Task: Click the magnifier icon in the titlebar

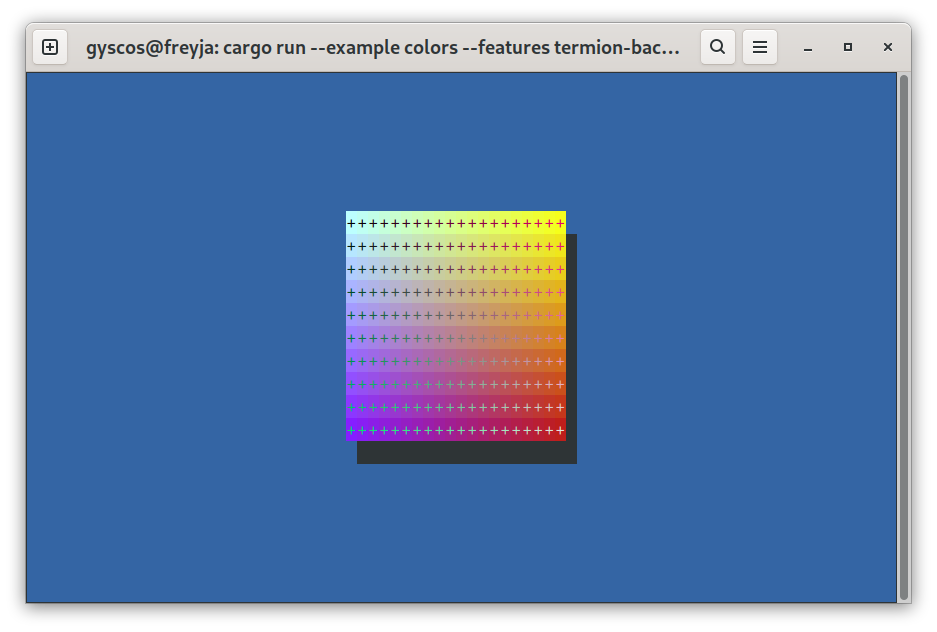Action: [x=718, y=47]
